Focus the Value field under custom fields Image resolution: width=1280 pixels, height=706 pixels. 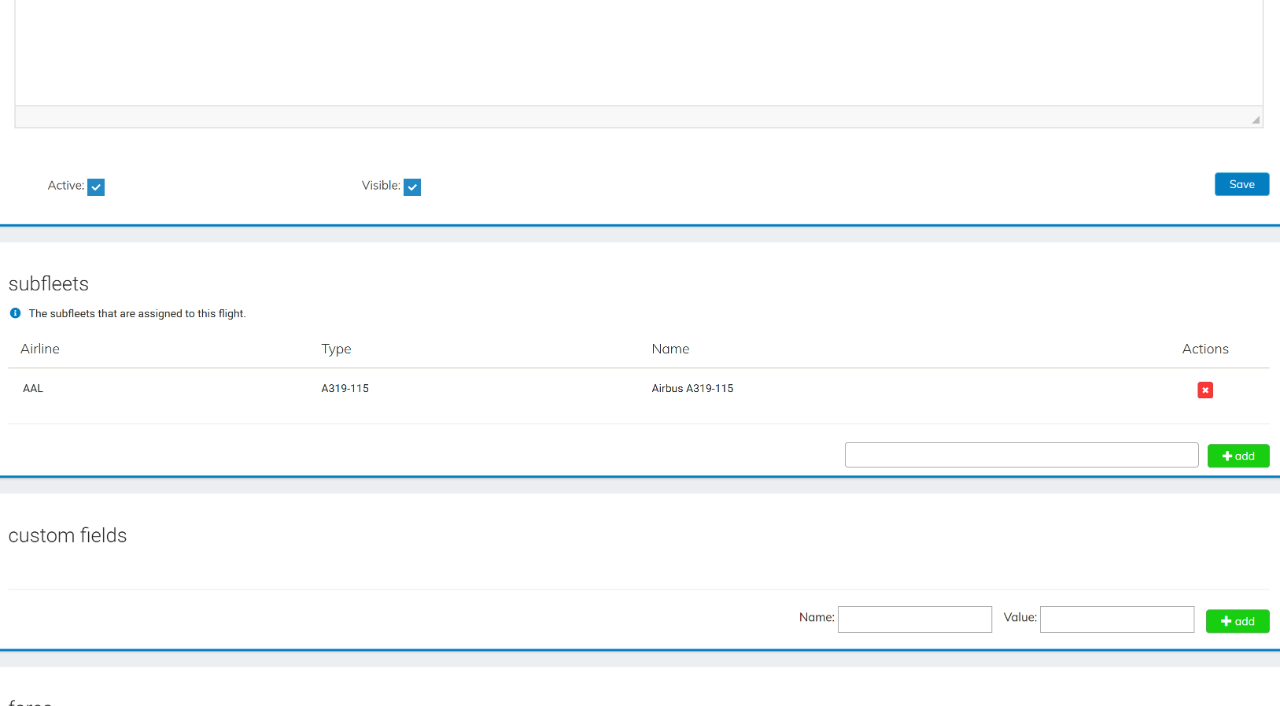tap(1116, 618)
